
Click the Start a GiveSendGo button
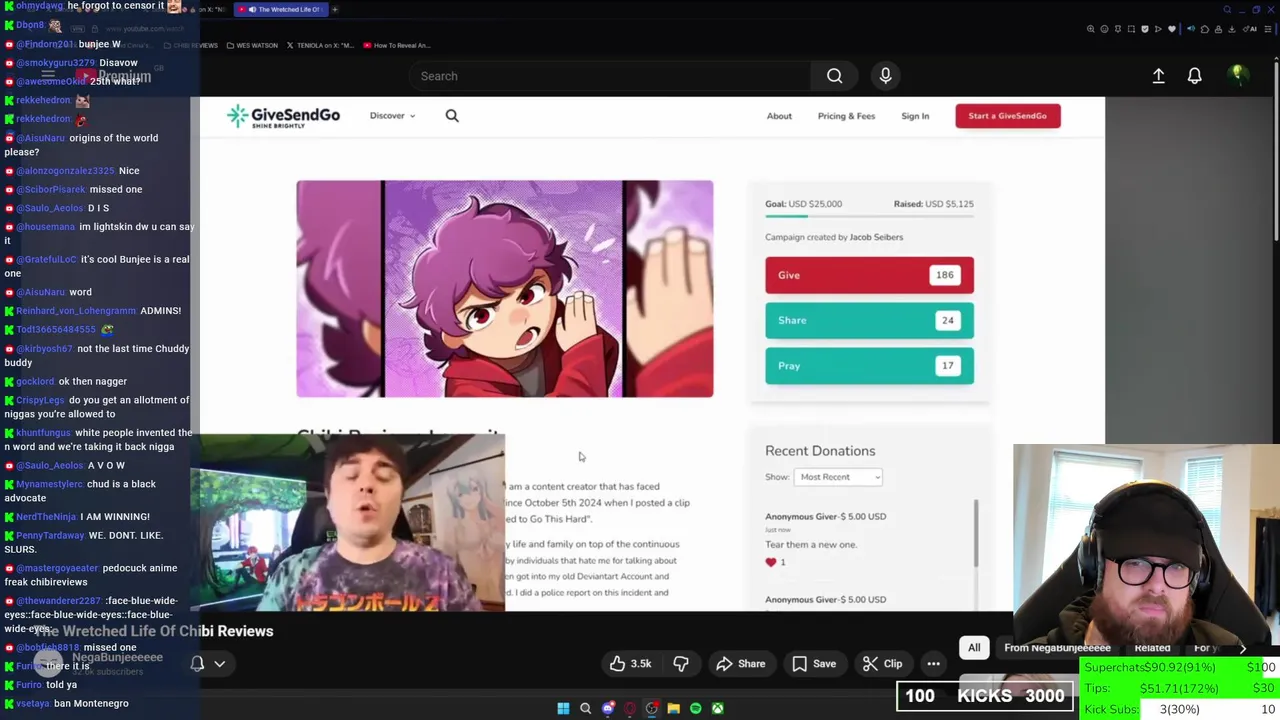[x=1007, y=116]
